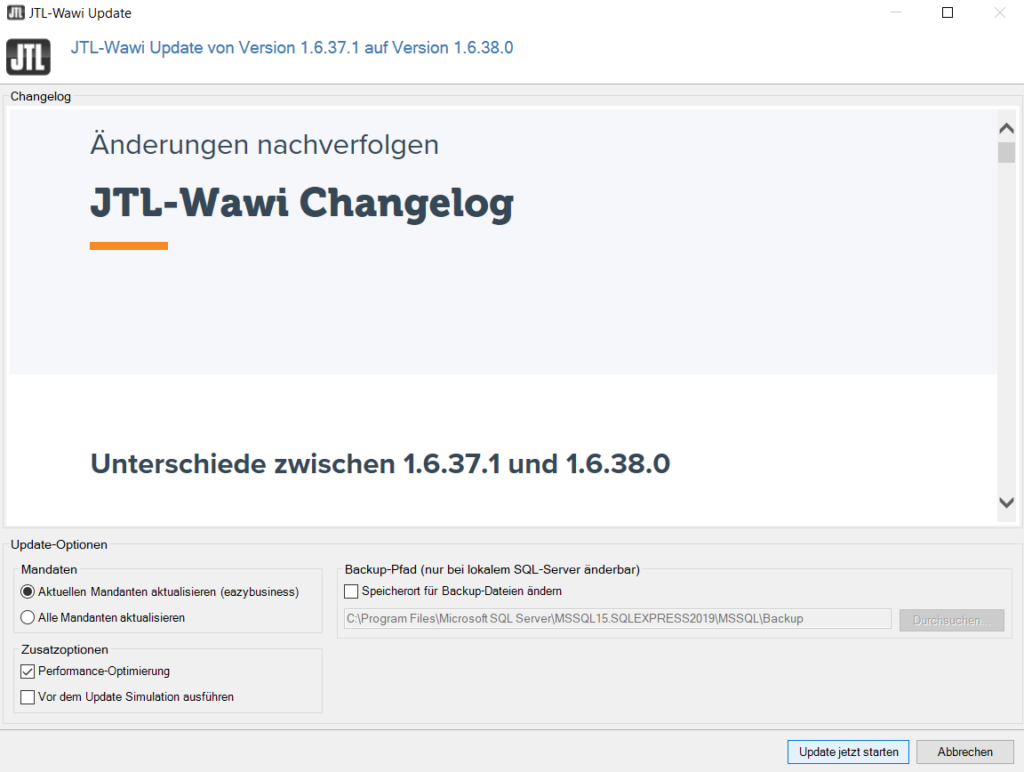Click the large JTL logo below the title bar

(x=28, y=57)
